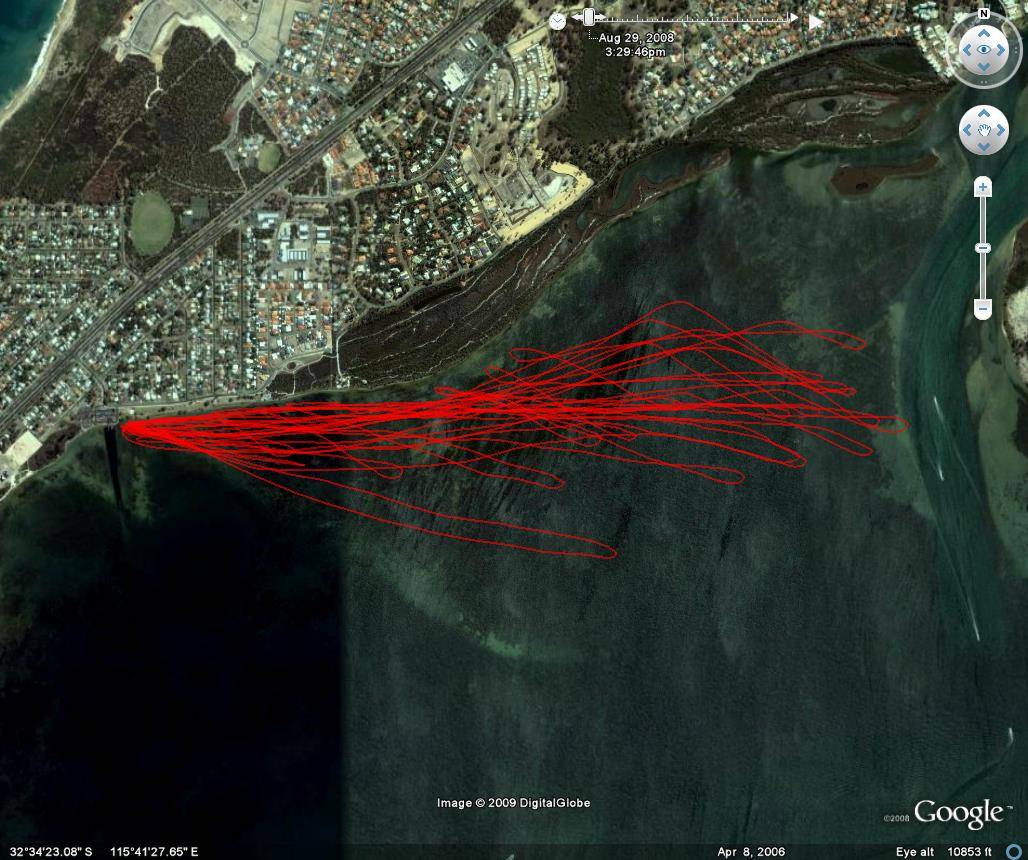Zoom out using the bottom minus button
1028x860 pixels.
983,309
